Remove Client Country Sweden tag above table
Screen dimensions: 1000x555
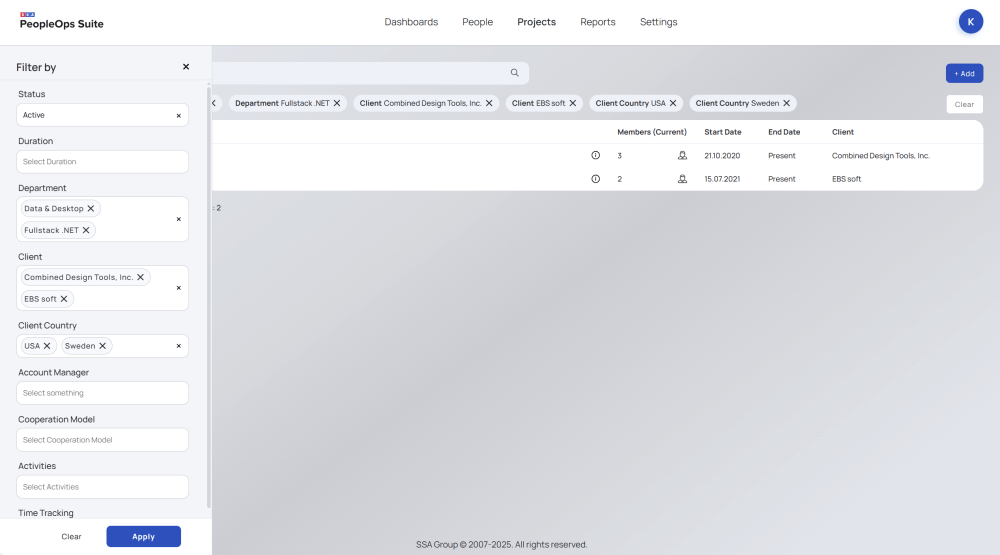pos(787,103)
